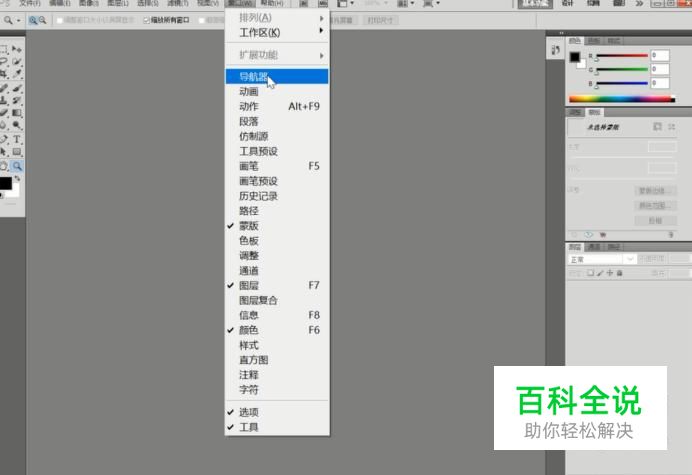Choose 动画 from the Window menu
Viewport: 692px width, 475px height.
point(277,91)
